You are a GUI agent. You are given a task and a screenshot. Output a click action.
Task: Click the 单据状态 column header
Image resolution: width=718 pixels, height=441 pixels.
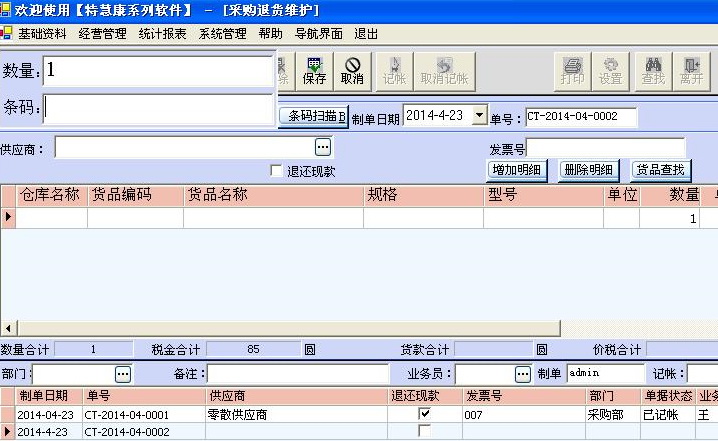tap(668, 396)
